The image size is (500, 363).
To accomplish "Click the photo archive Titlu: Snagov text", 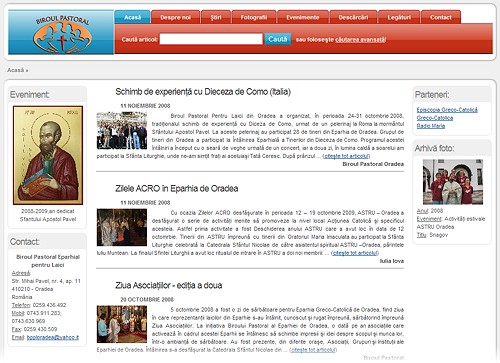I will [x=432, y=235].
